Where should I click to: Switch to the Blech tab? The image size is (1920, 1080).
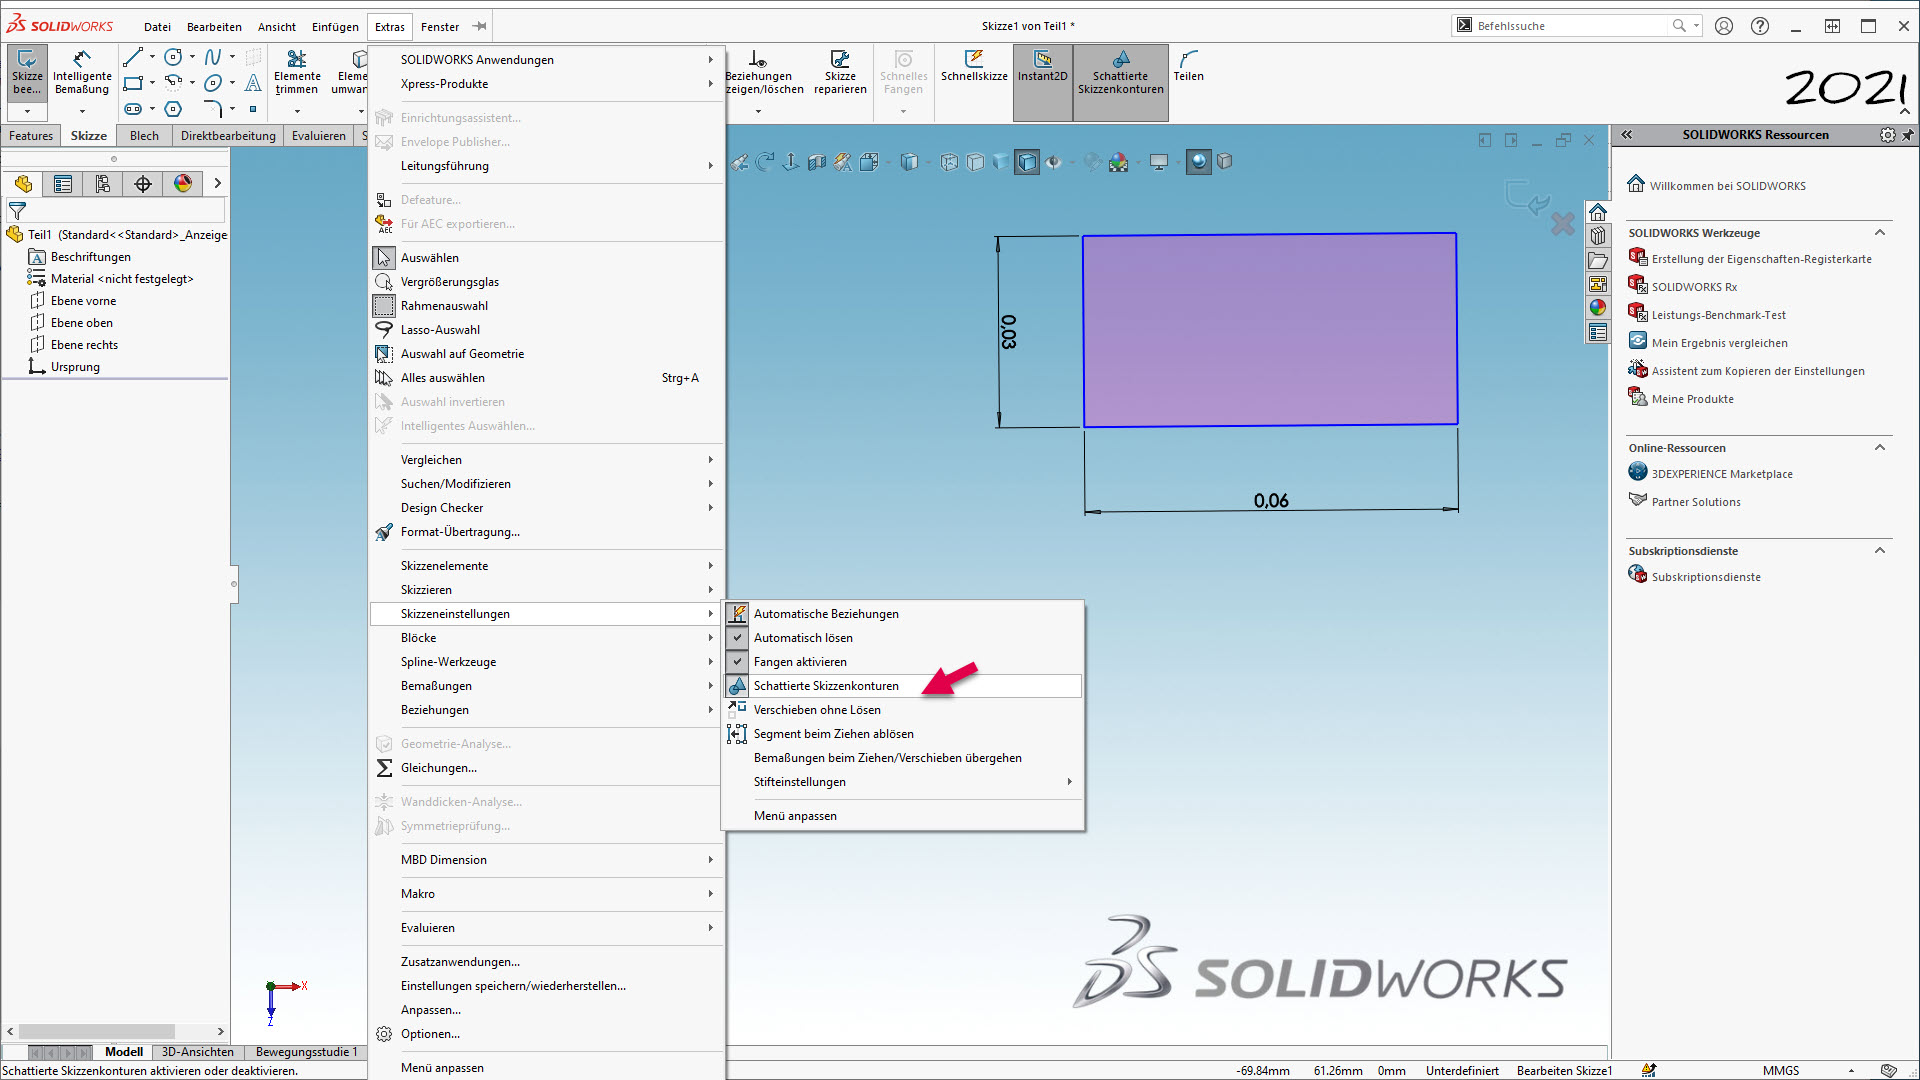tap(144, 136)
